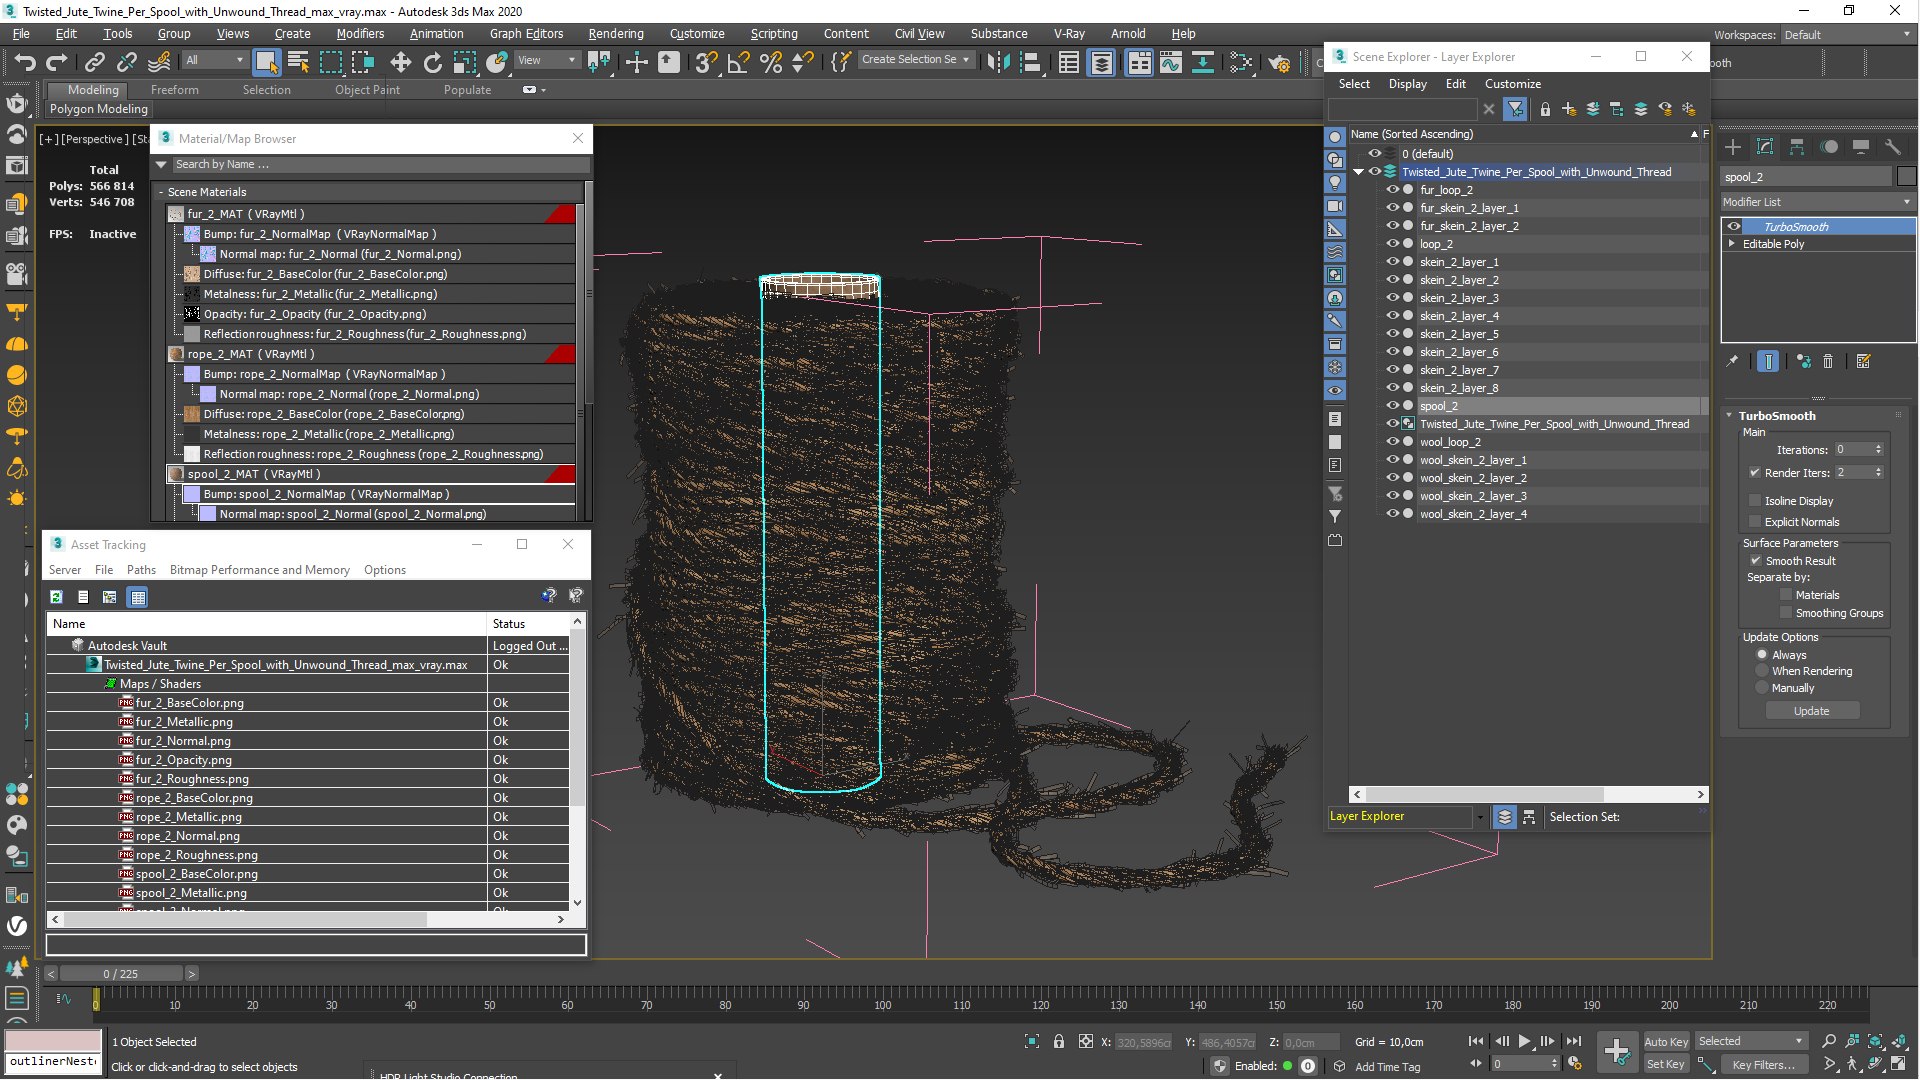Activate the Select Object tool
This screenshot has height=1080, width=1920.
266,63
